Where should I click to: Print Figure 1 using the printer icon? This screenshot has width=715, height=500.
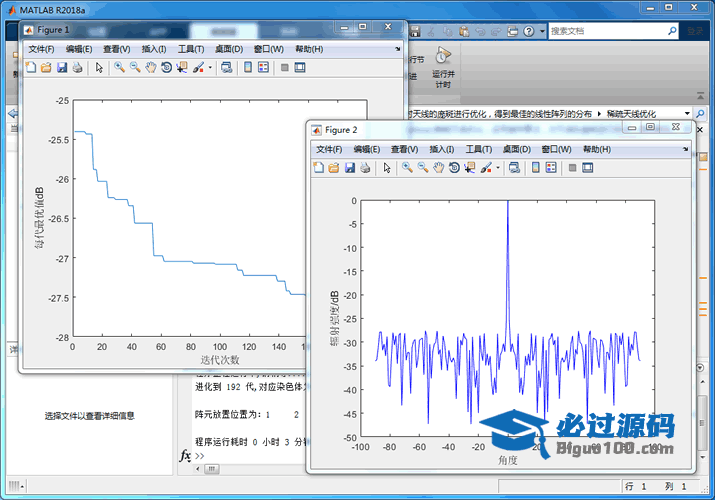[x=78, y=67]
